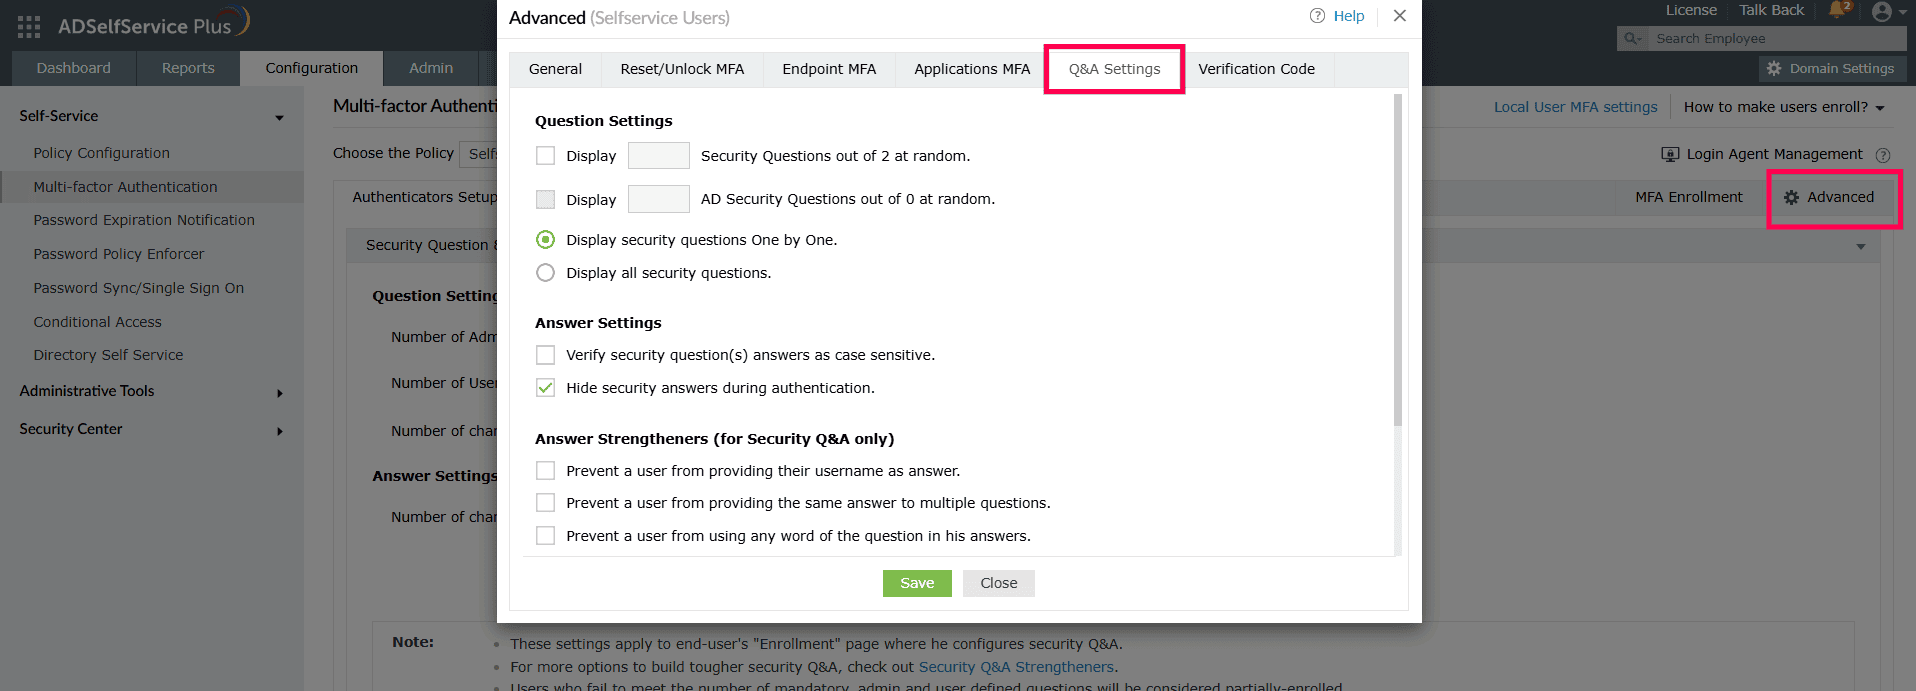1916x691 pixels.
Task: Click the Help question mark icon
Action: tap(1317, 16)
